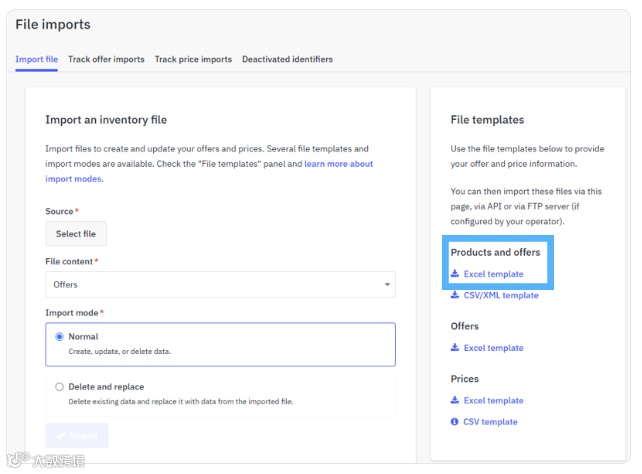
Task: Select the Normal import mode radio
Action: click(x=59, y=337)
